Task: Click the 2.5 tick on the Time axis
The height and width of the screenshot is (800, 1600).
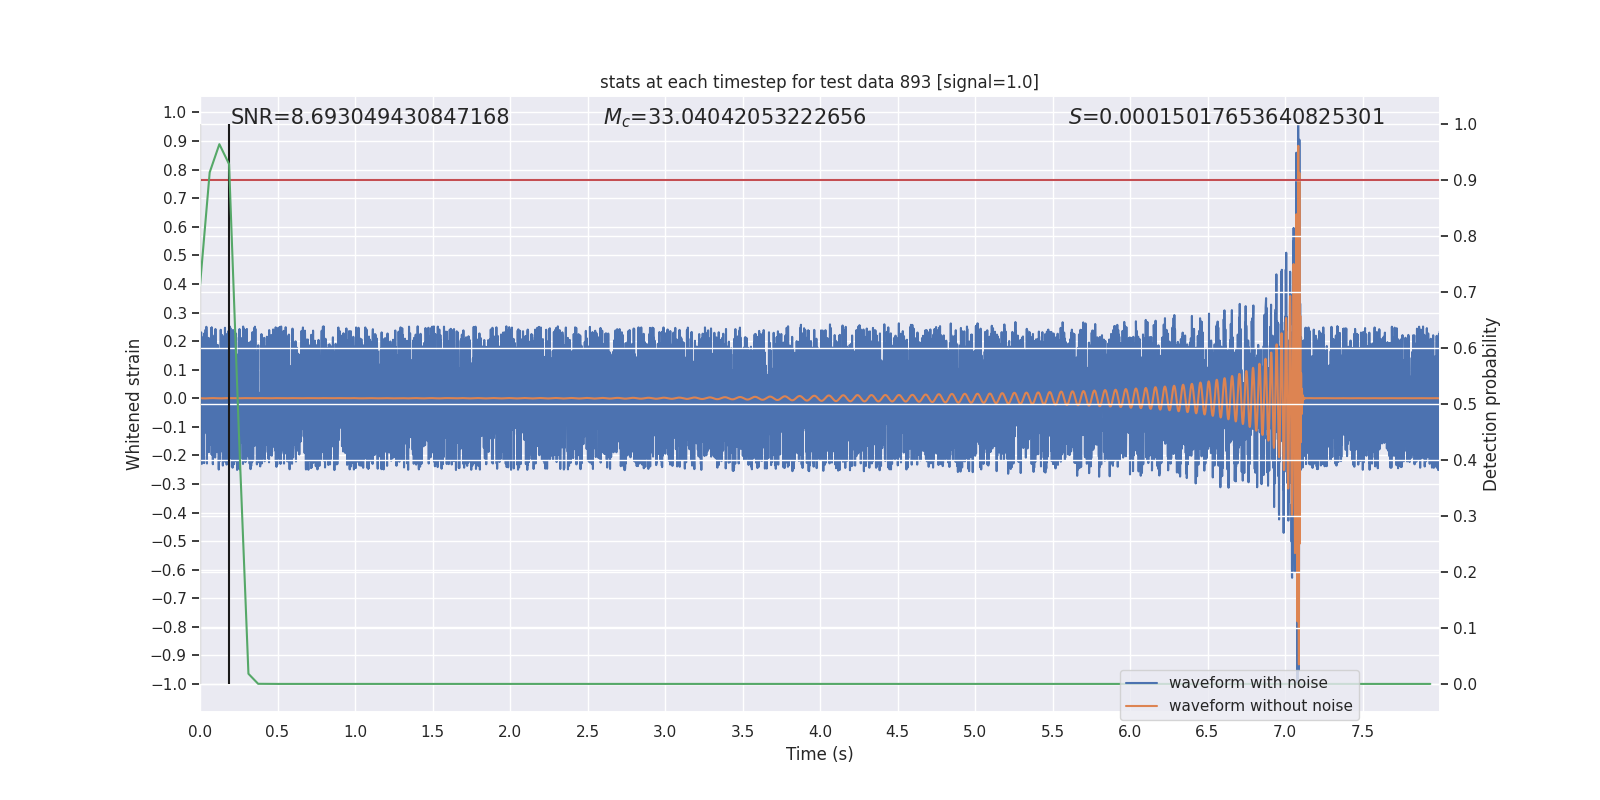Action: (587, 732)
